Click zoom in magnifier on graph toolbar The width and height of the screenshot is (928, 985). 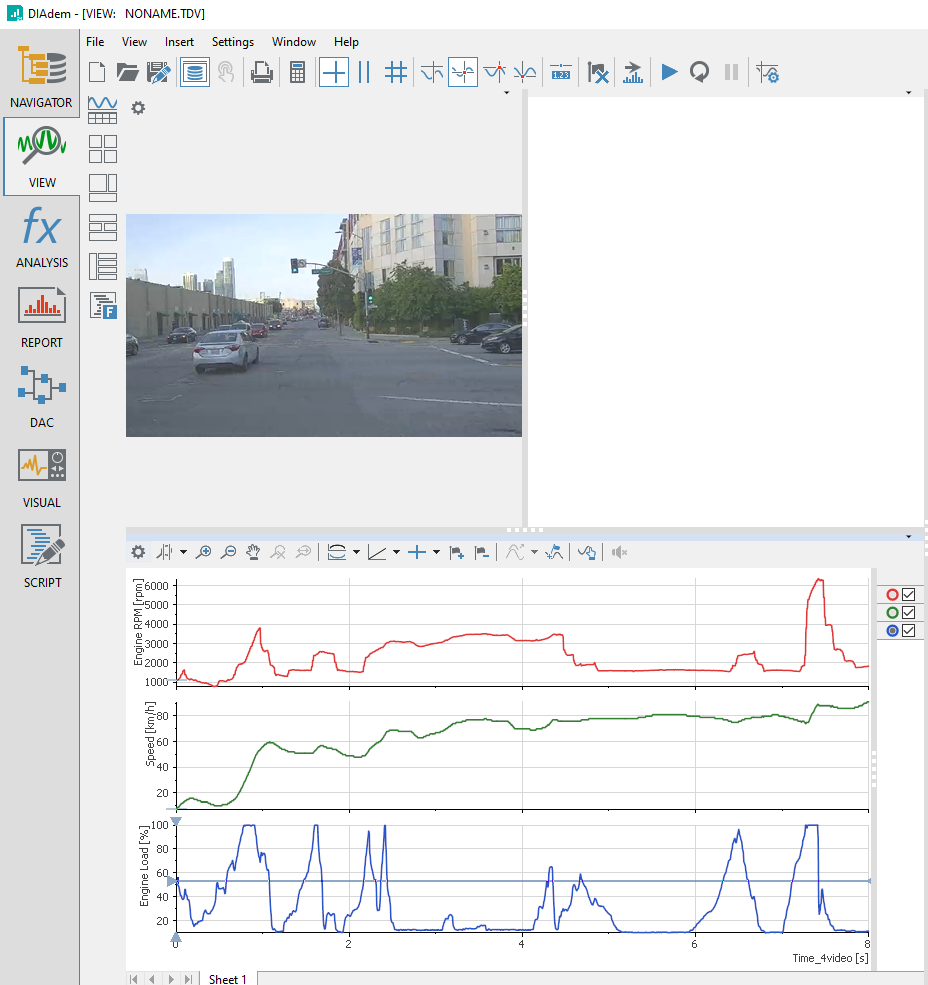point(204,552)
